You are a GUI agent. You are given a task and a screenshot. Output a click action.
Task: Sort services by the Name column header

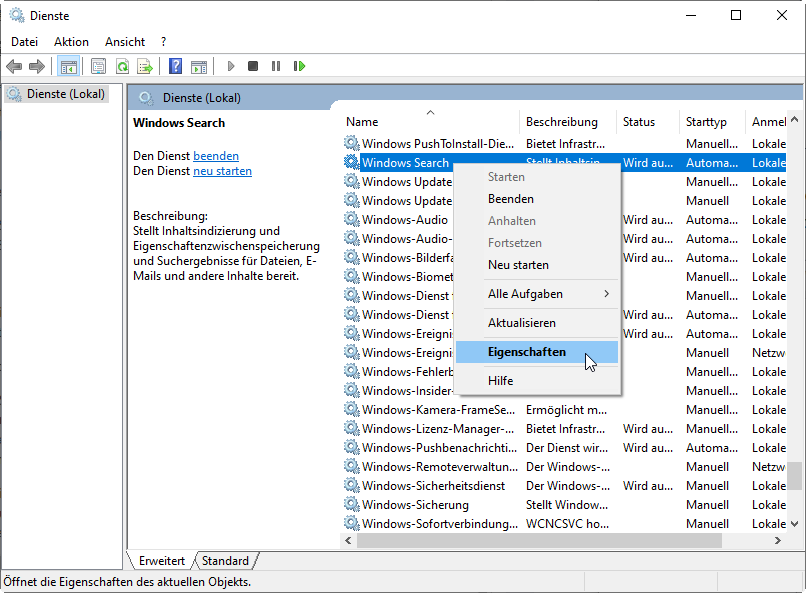point(362,122)
